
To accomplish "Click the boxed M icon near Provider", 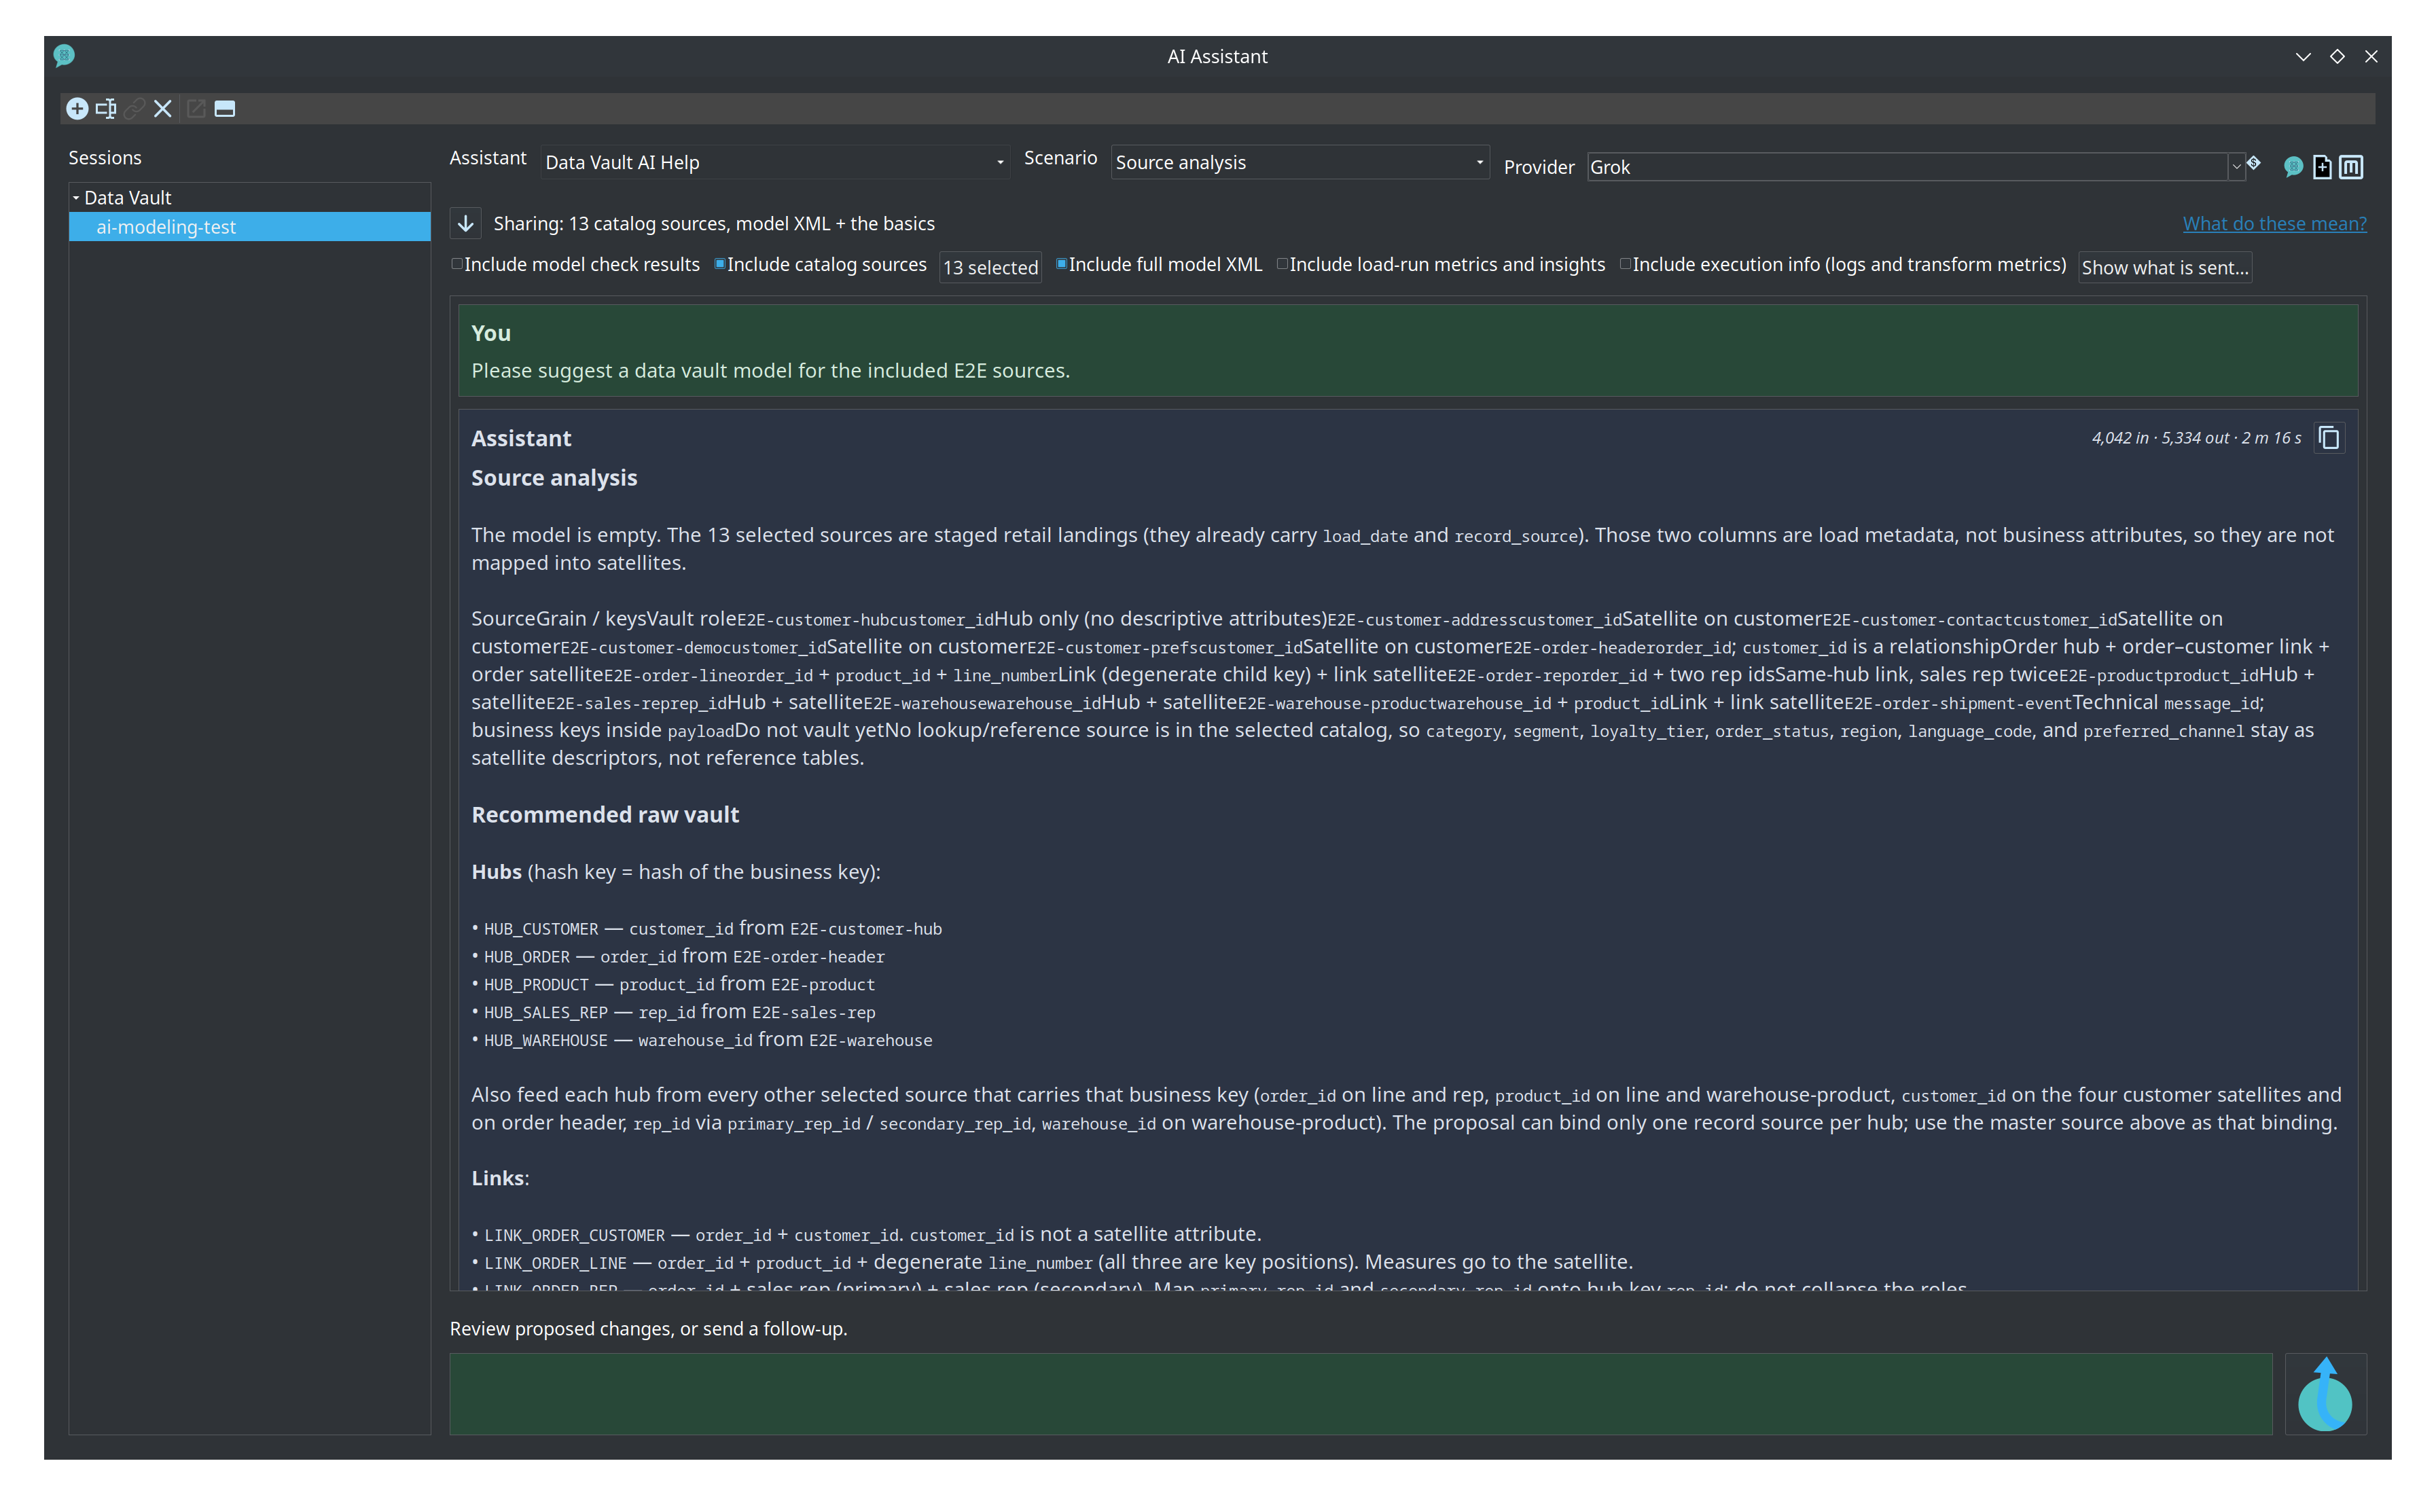I will pos(2351,167).
